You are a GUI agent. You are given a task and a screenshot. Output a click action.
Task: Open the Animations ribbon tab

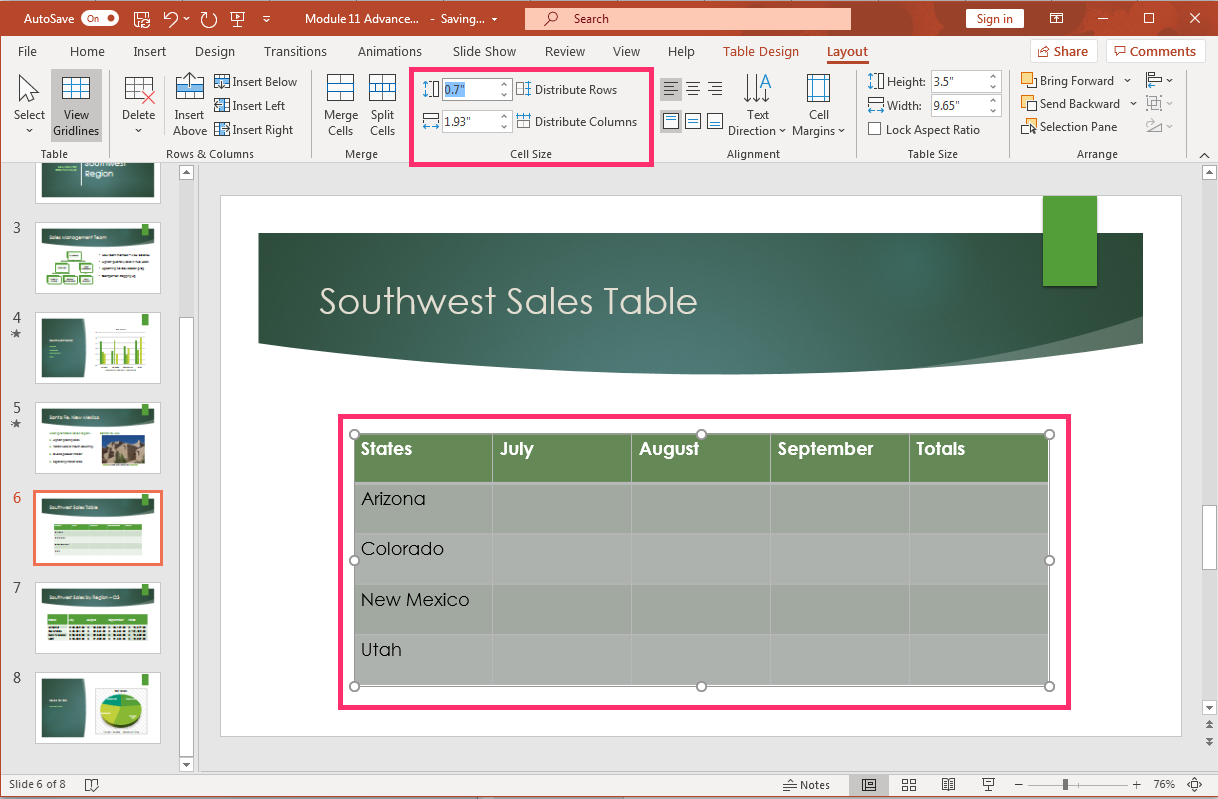coord(389,51)
